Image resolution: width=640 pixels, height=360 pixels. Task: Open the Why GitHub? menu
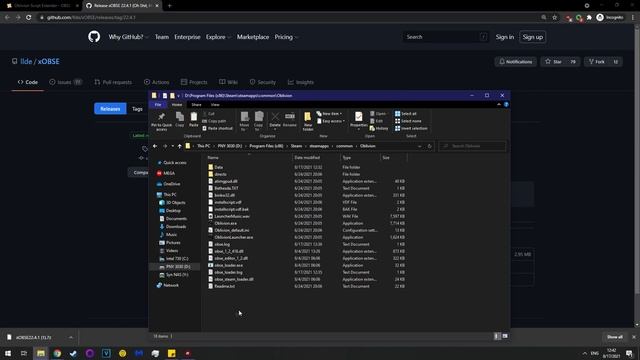(128, 37)
